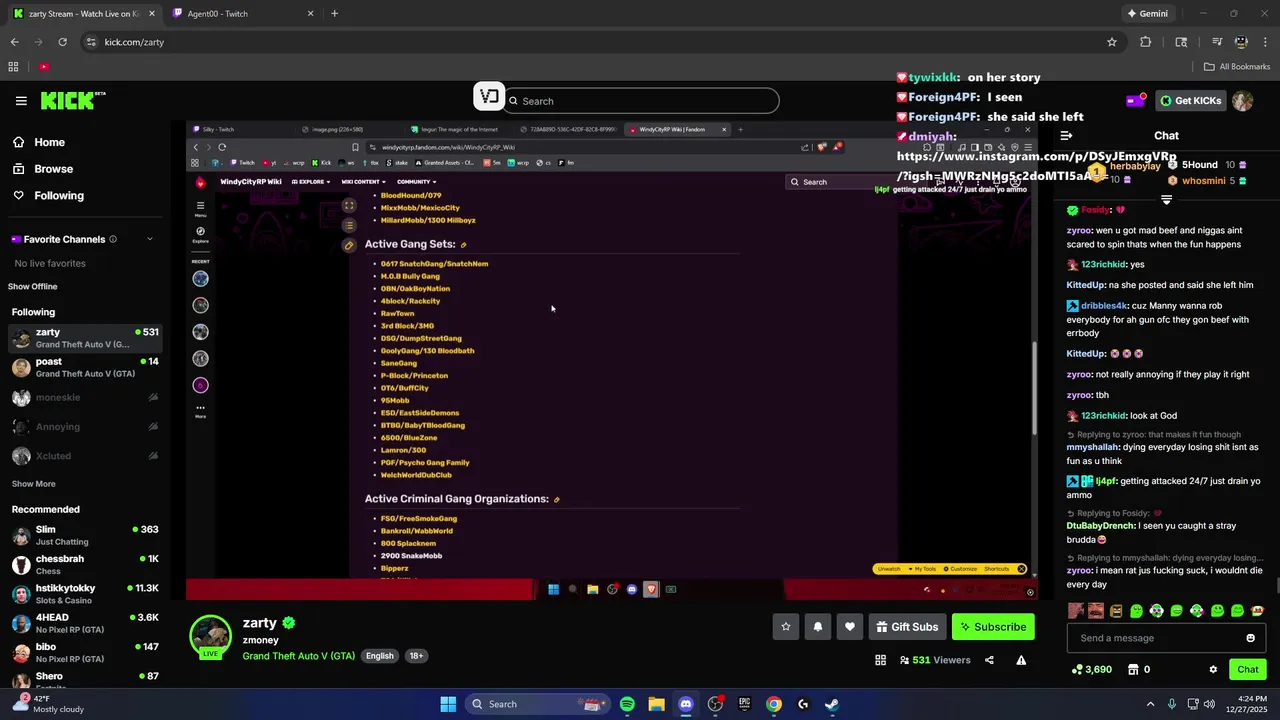Click the English language tag

pos(379,656)
